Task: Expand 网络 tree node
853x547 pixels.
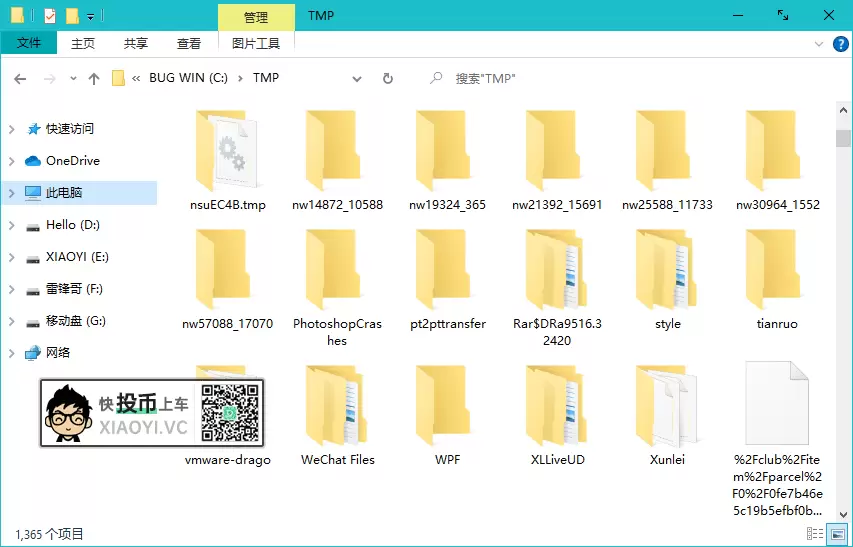Action: pyautogui.click(x=11, y=353)
